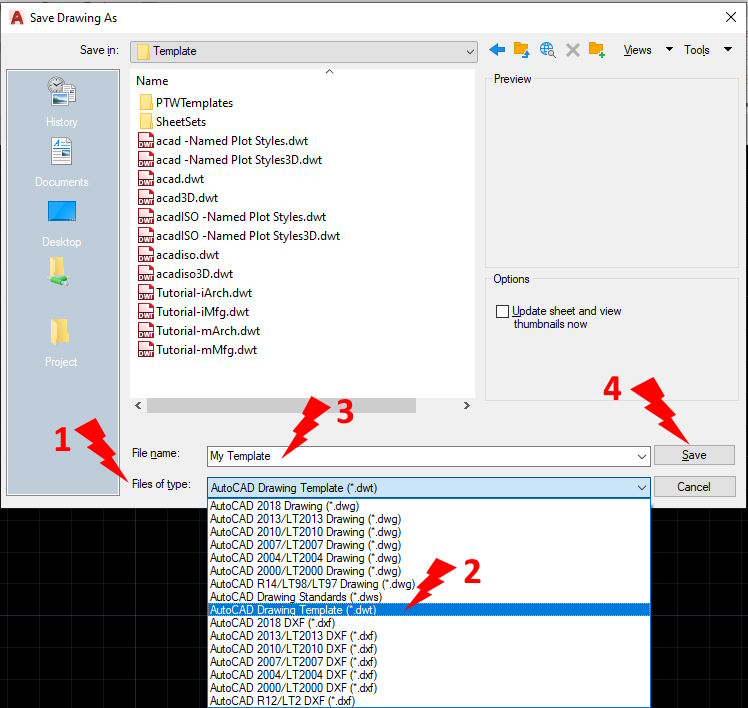Select acad -Named Plot Styles.dwt file
Image resolution: width=748 pixels, height=708 pixels.
(x=223, y=141)
